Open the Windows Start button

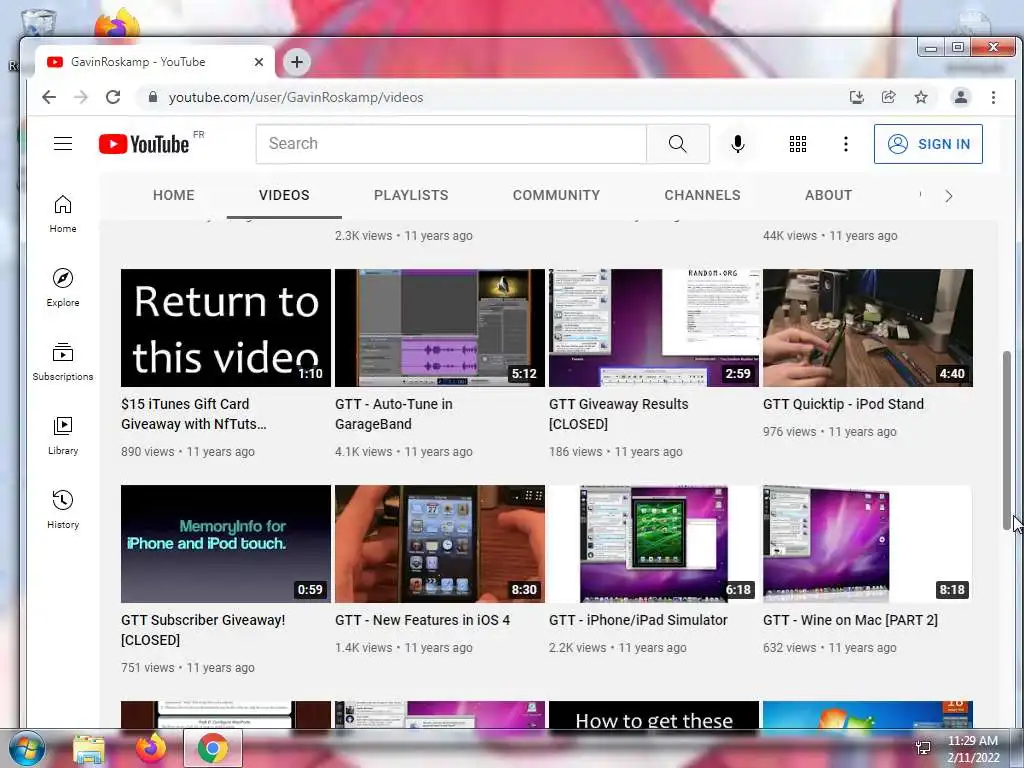click(x=27, y=748)
